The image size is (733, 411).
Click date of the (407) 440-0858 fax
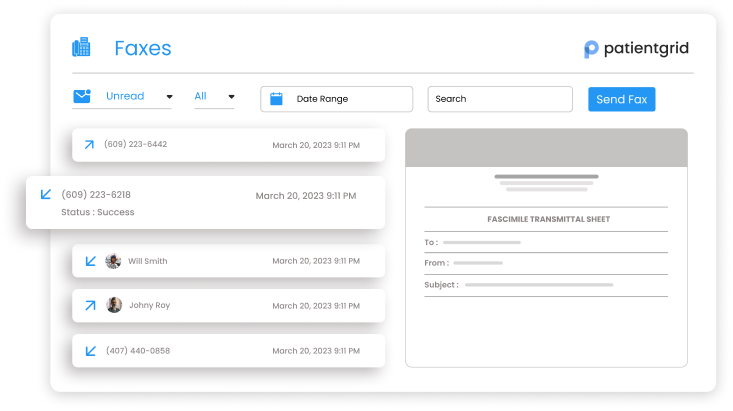tap(316, 351)
